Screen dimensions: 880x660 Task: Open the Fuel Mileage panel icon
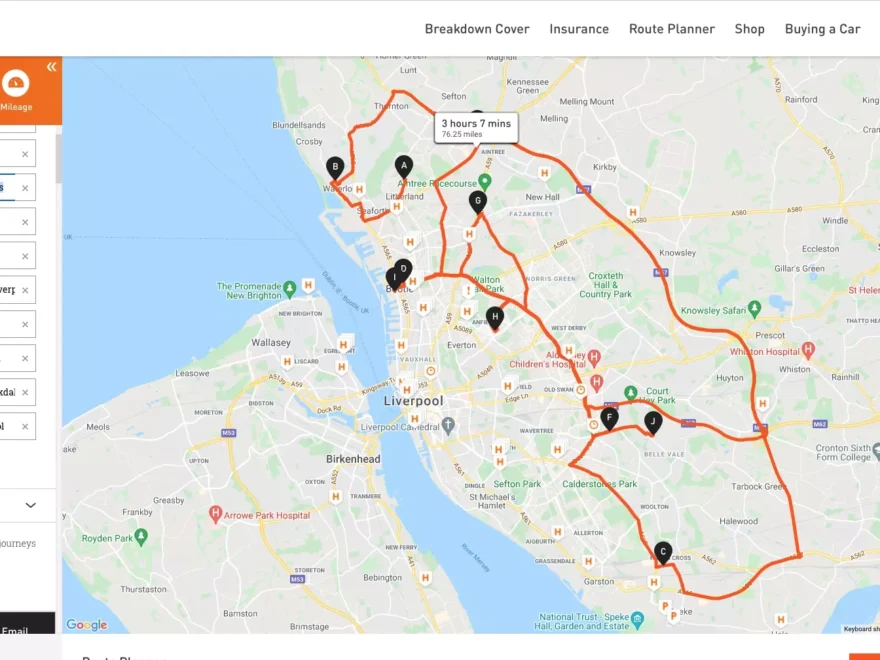[x=14, y=85]
